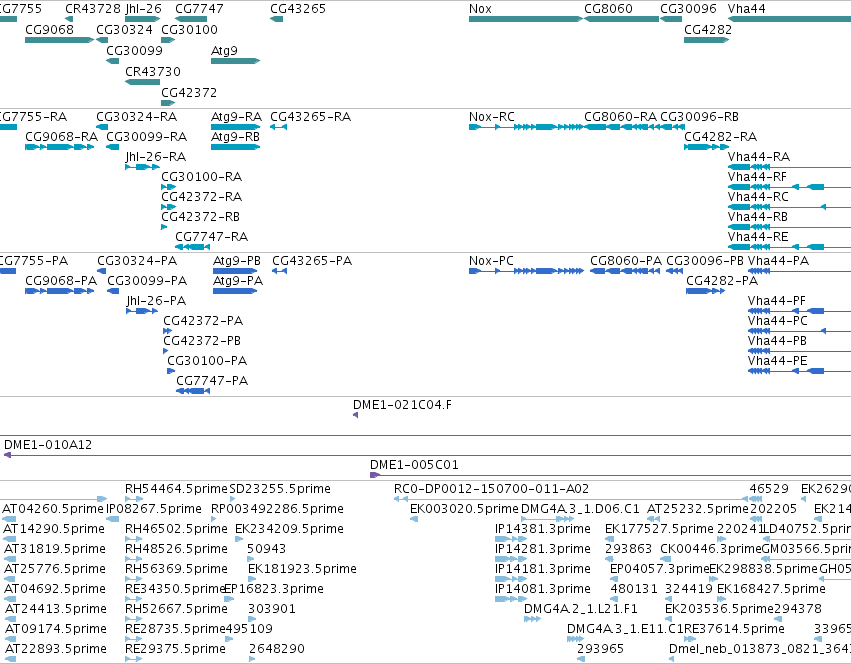Viewport: 851px width, 664px height.
Task: Select the CG42372-RB transcript
Action: click(x=164, y=227)
